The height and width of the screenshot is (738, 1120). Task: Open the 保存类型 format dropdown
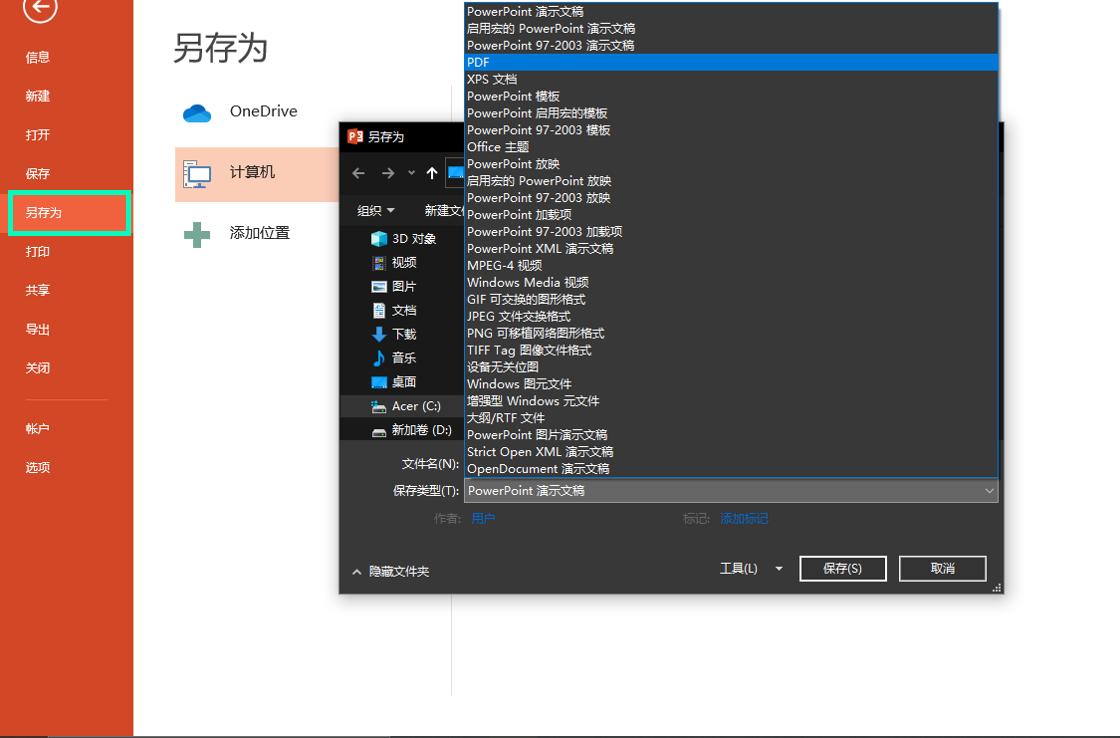(730, 491)
